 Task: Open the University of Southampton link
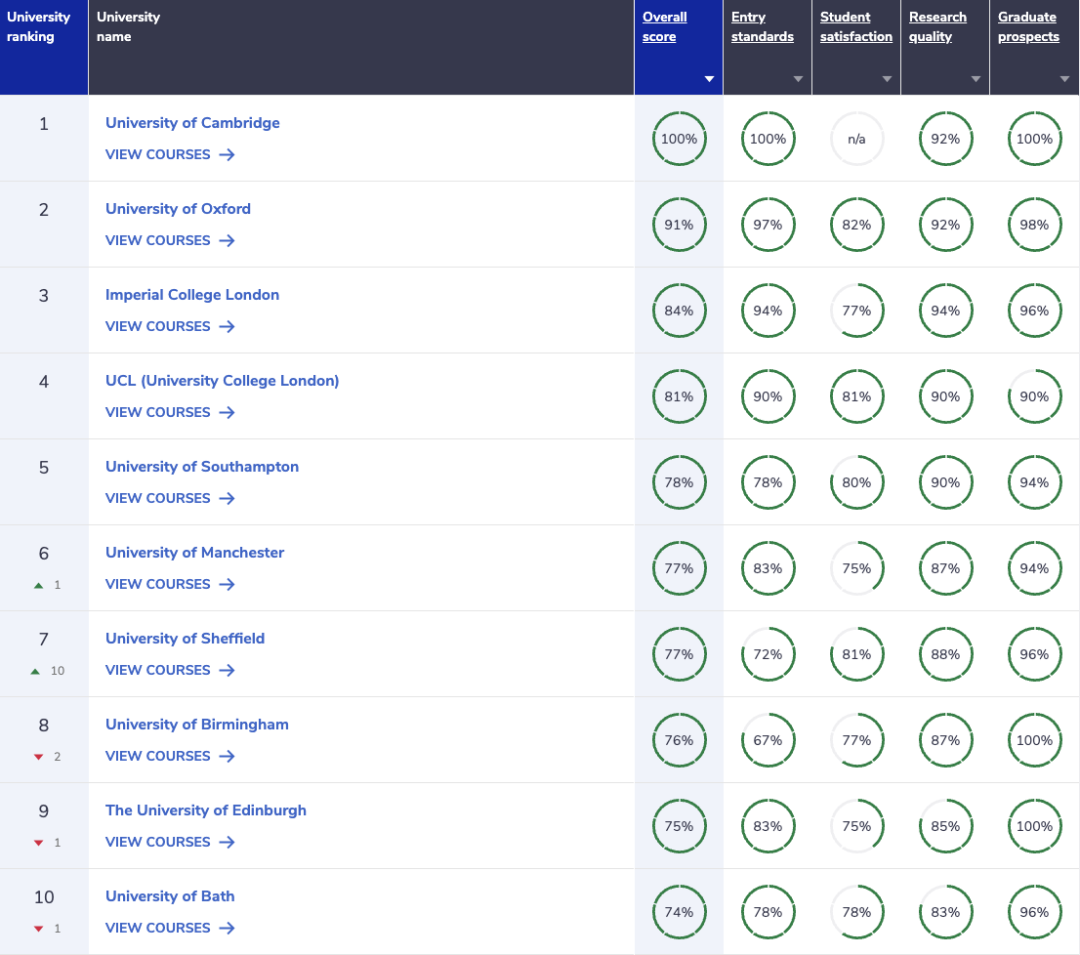pos(202,467)
